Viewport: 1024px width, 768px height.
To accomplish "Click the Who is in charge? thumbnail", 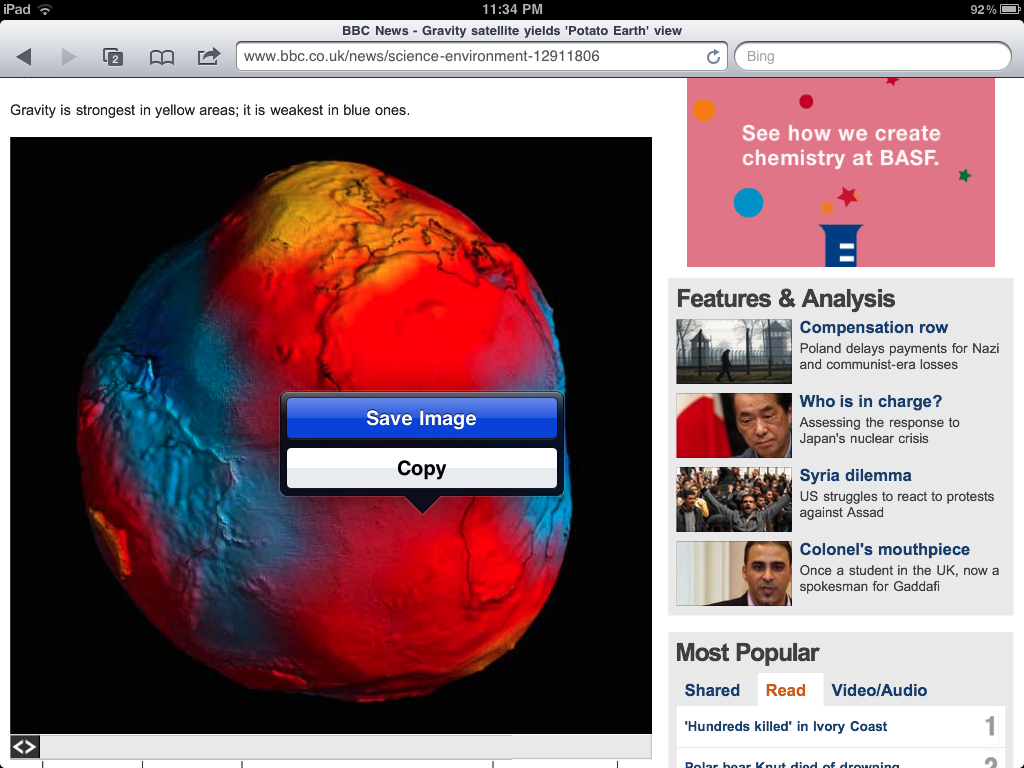I will (733, 425).
